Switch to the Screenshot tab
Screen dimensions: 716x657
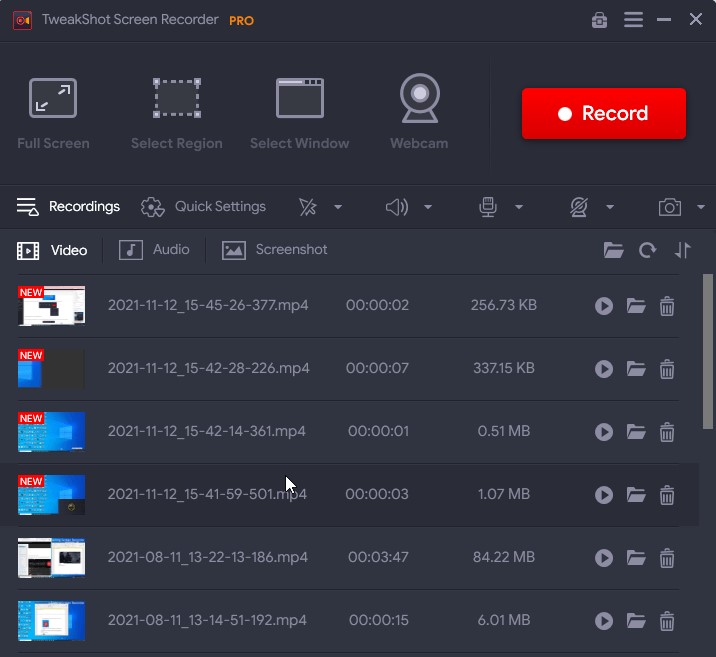point(274,250)
